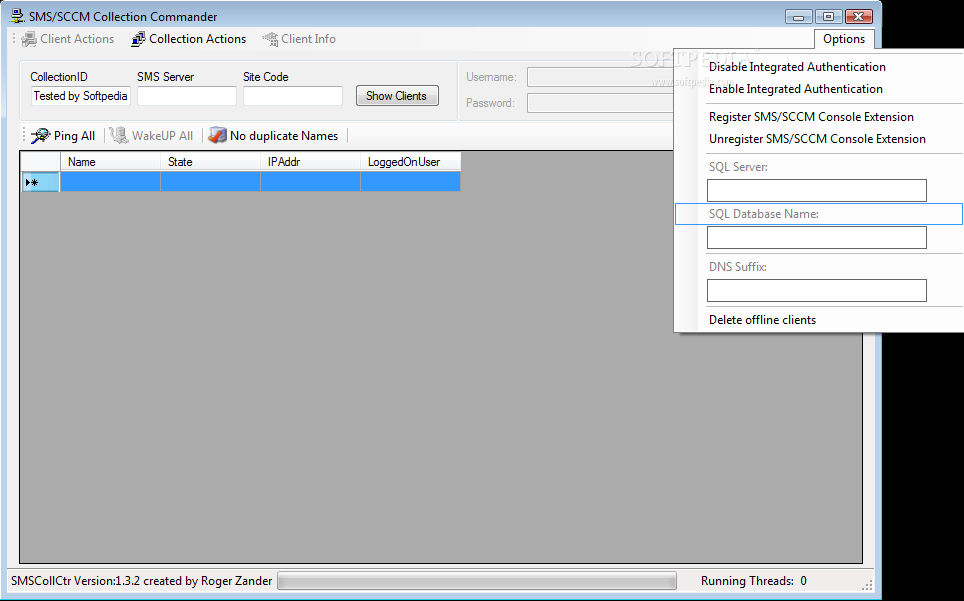Click the WakeUP All icon
The height and width of the screenshot is (601, 964).
point(119,135)
